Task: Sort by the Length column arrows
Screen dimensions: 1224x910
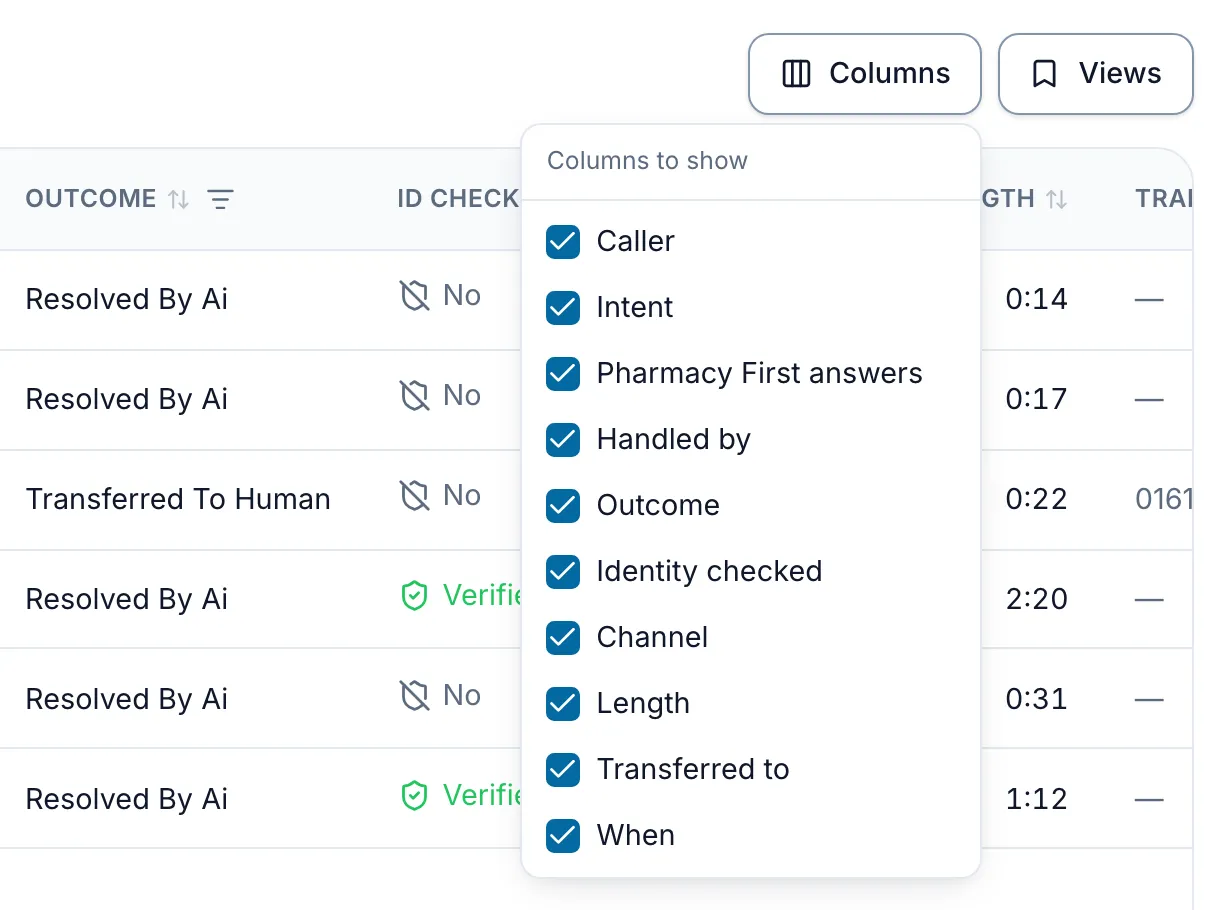Action: pos(1056,199)
